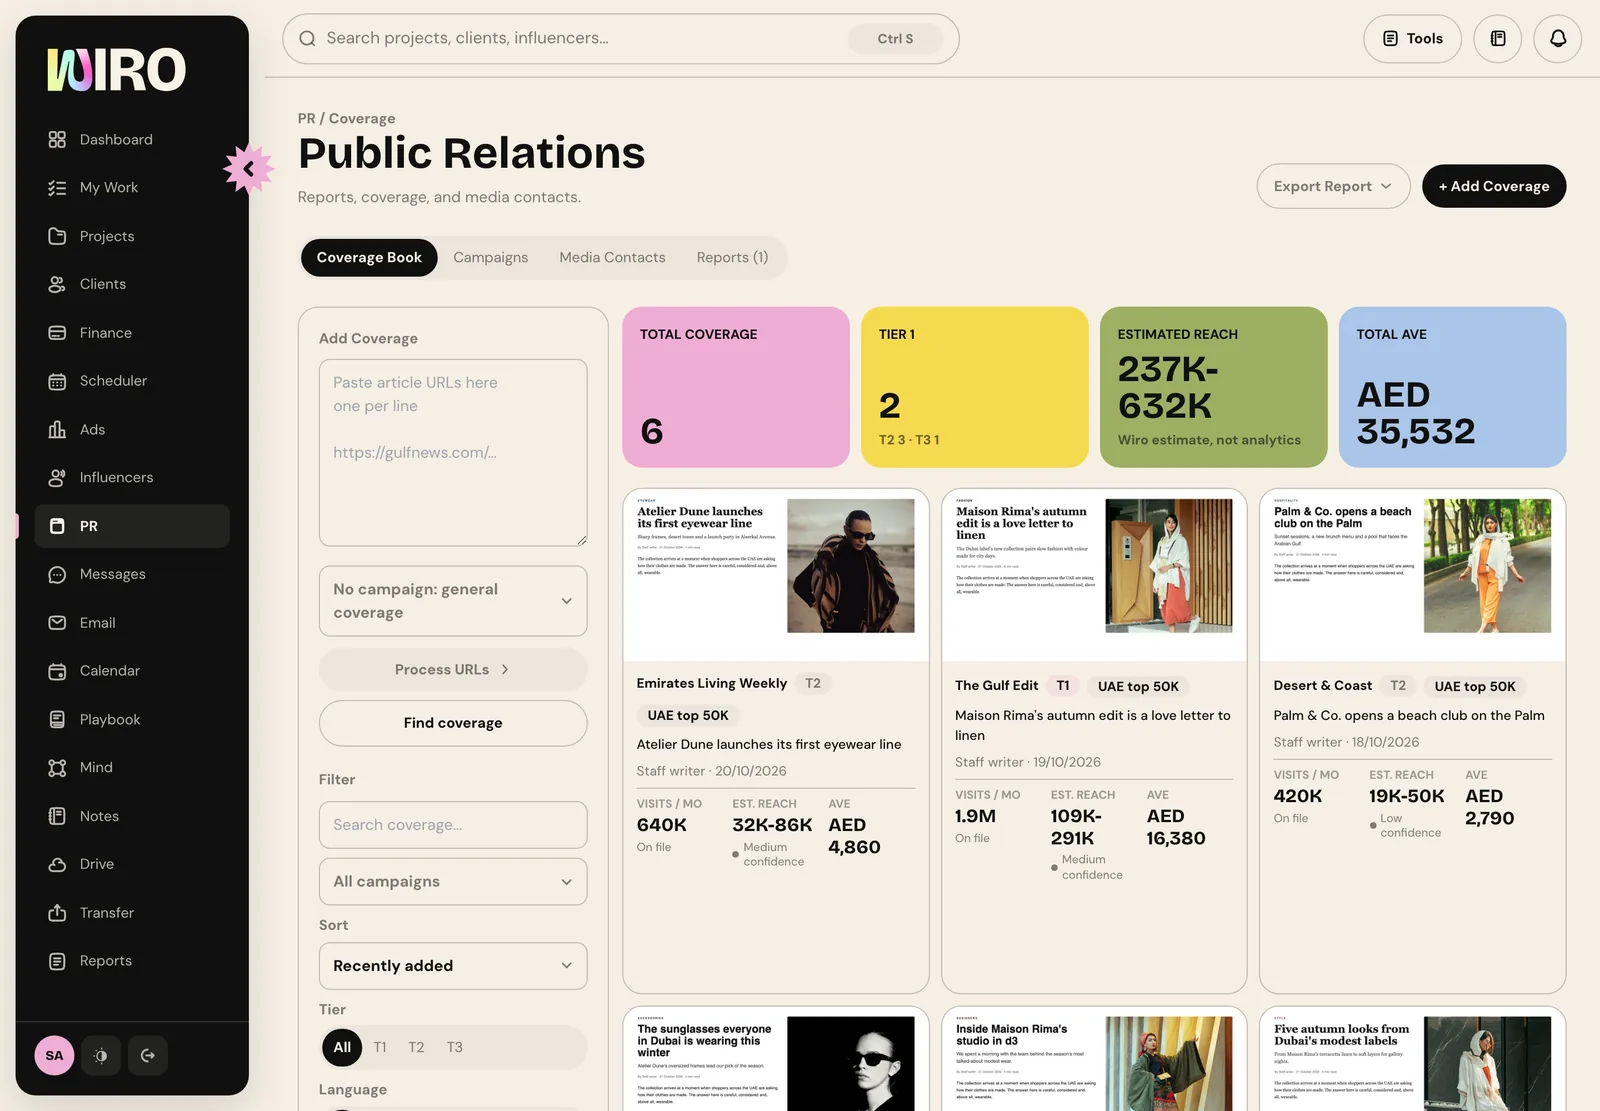Viewport: 1600px width, 1111px height.
Task: Open the notifications bell icon
Action: pyautogui.click(x=1557, y=39)
